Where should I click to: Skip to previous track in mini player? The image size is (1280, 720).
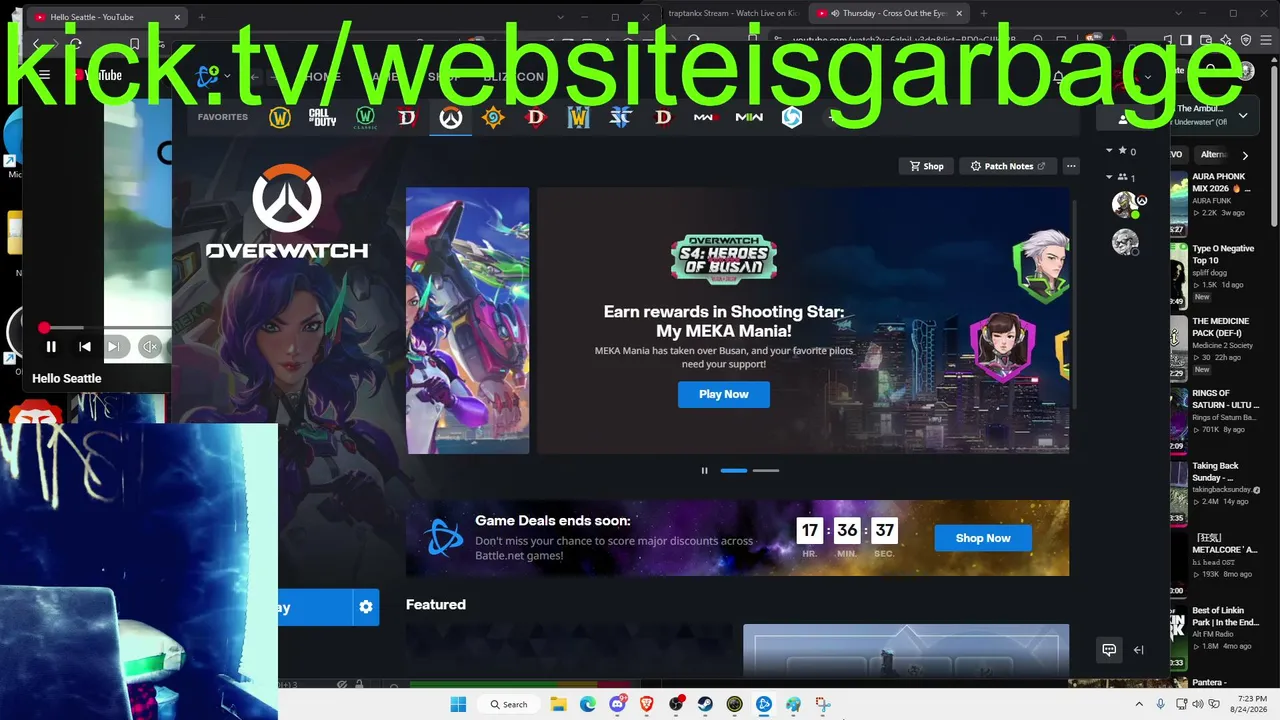pos(85,347)
